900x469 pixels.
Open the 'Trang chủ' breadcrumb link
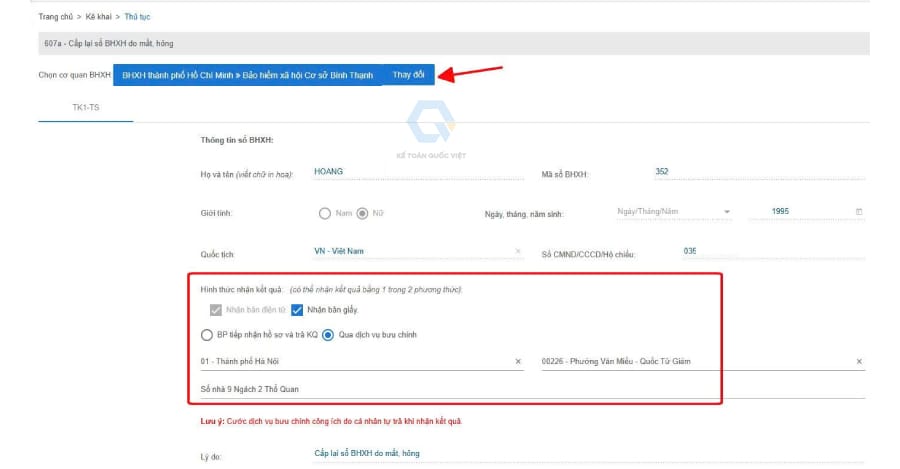click(56, 17)
